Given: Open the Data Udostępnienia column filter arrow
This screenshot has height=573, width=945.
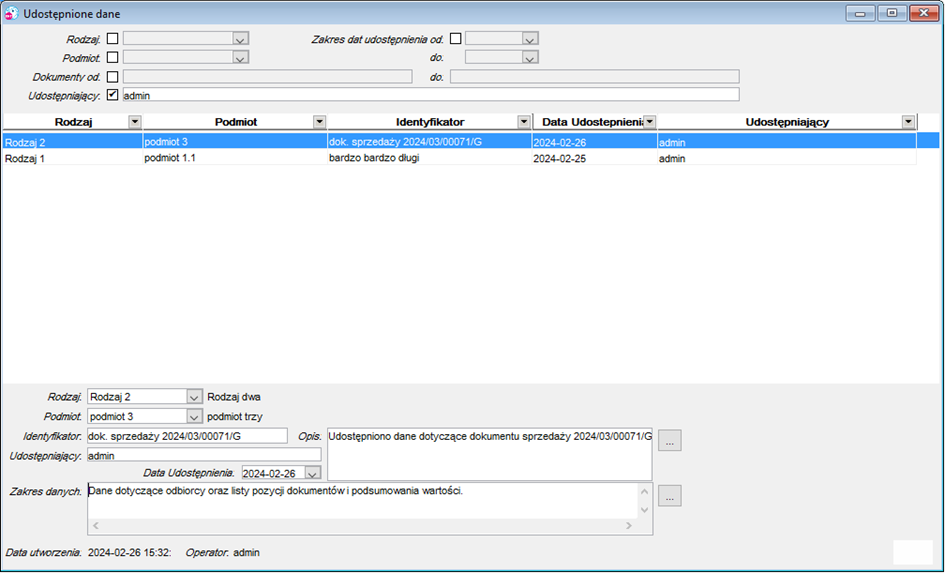Looking at the screenshot, I should [649, 122].
